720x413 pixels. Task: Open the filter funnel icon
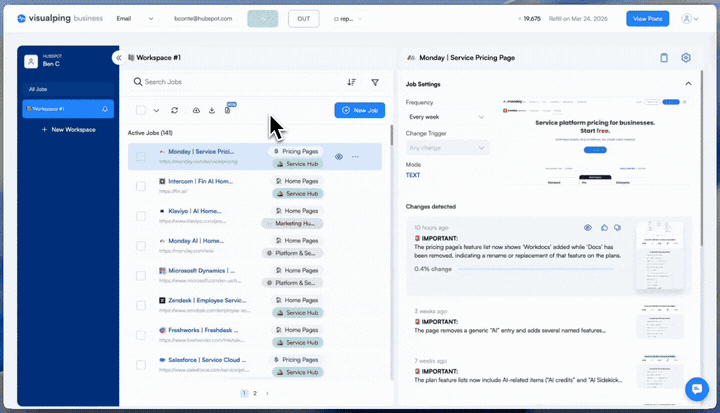[x=375, y=82]
